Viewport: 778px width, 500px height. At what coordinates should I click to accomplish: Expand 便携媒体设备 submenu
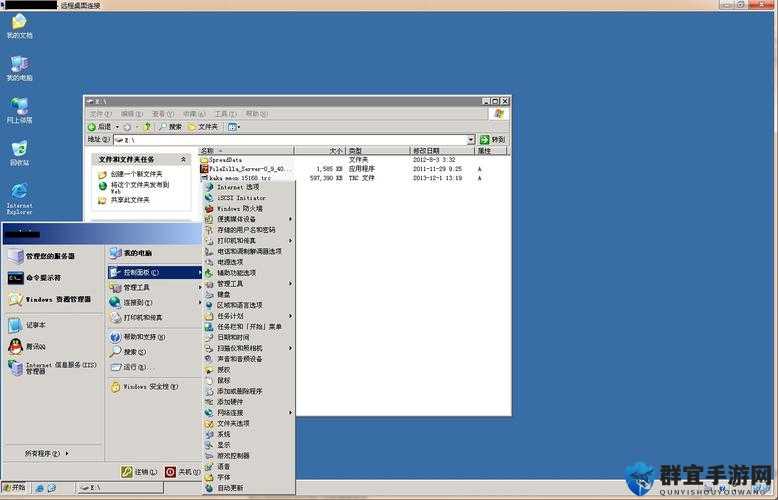(x=249, y=219)
